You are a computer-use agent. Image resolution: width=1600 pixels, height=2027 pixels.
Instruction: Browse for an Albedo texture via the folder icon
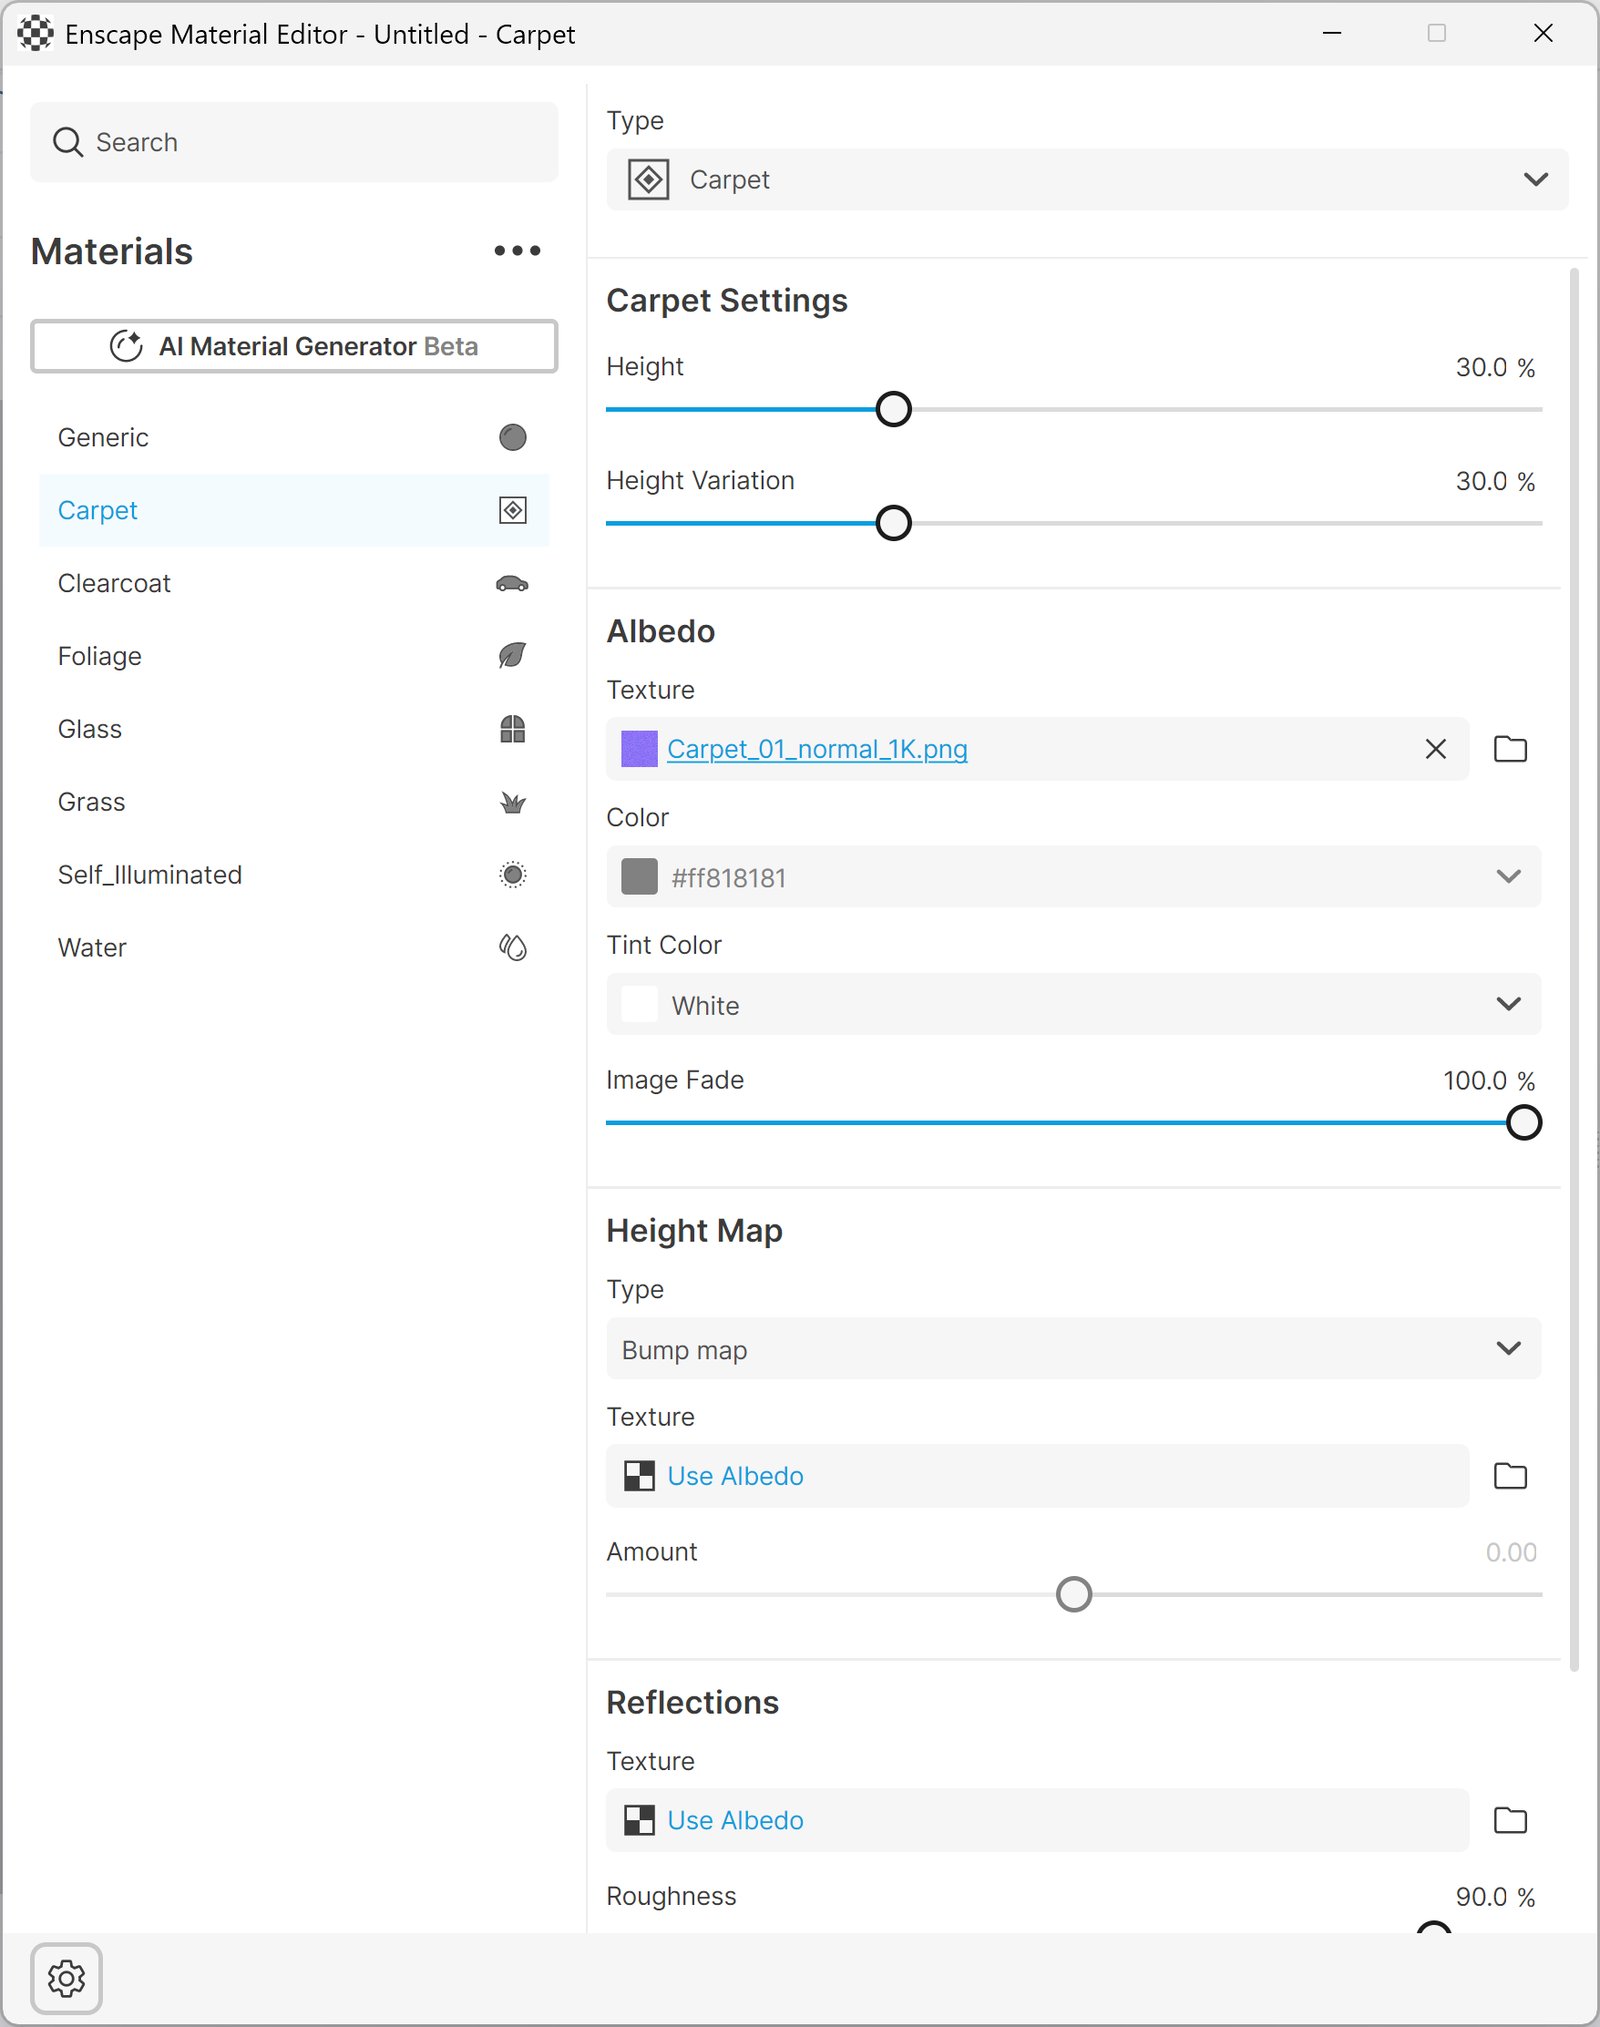[x=1510, y=749]
